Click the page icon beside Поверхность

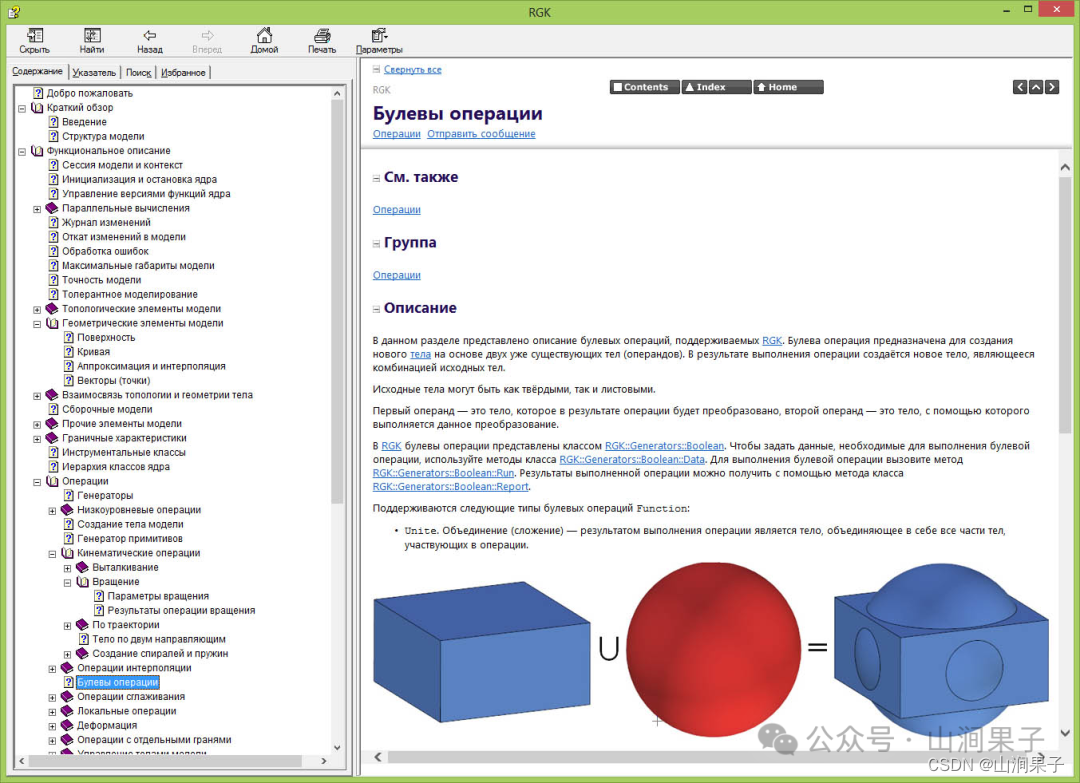point(69,337)
